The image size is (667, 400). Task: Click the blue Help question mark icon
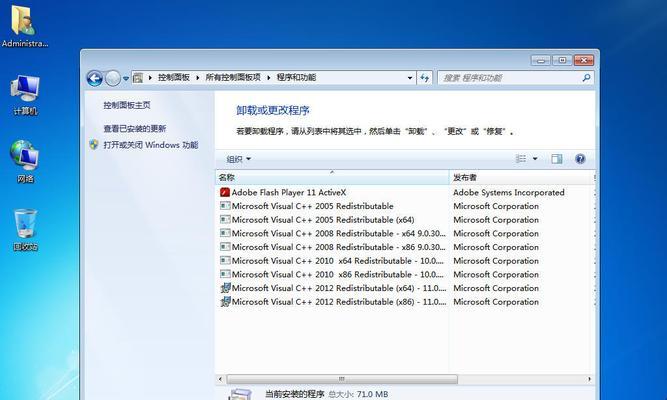pos(580,159)
